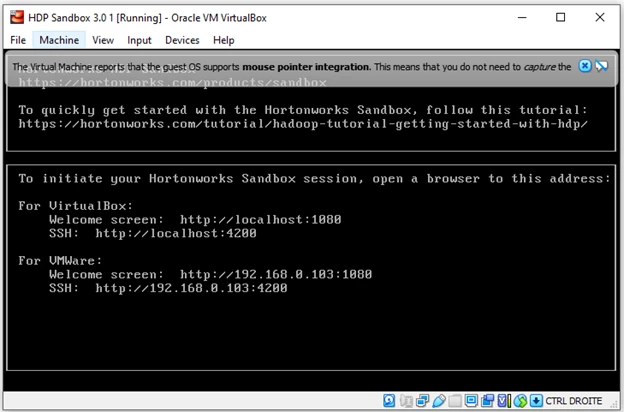Click the CTRL DROITE host key label
Image resolution: width=624 pixels, height=412 pixels.
[573, 400]
